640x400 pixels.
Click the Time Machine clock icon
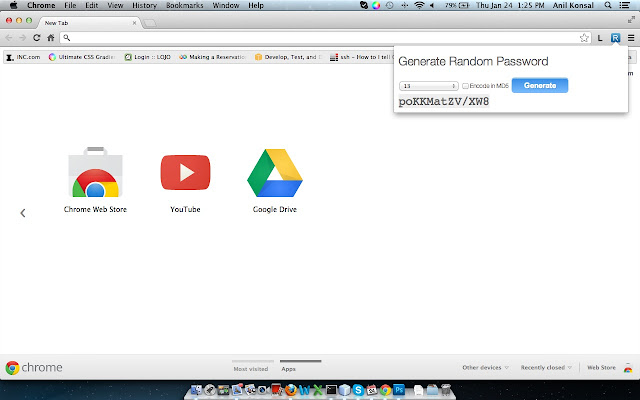[x=389, y=5]
